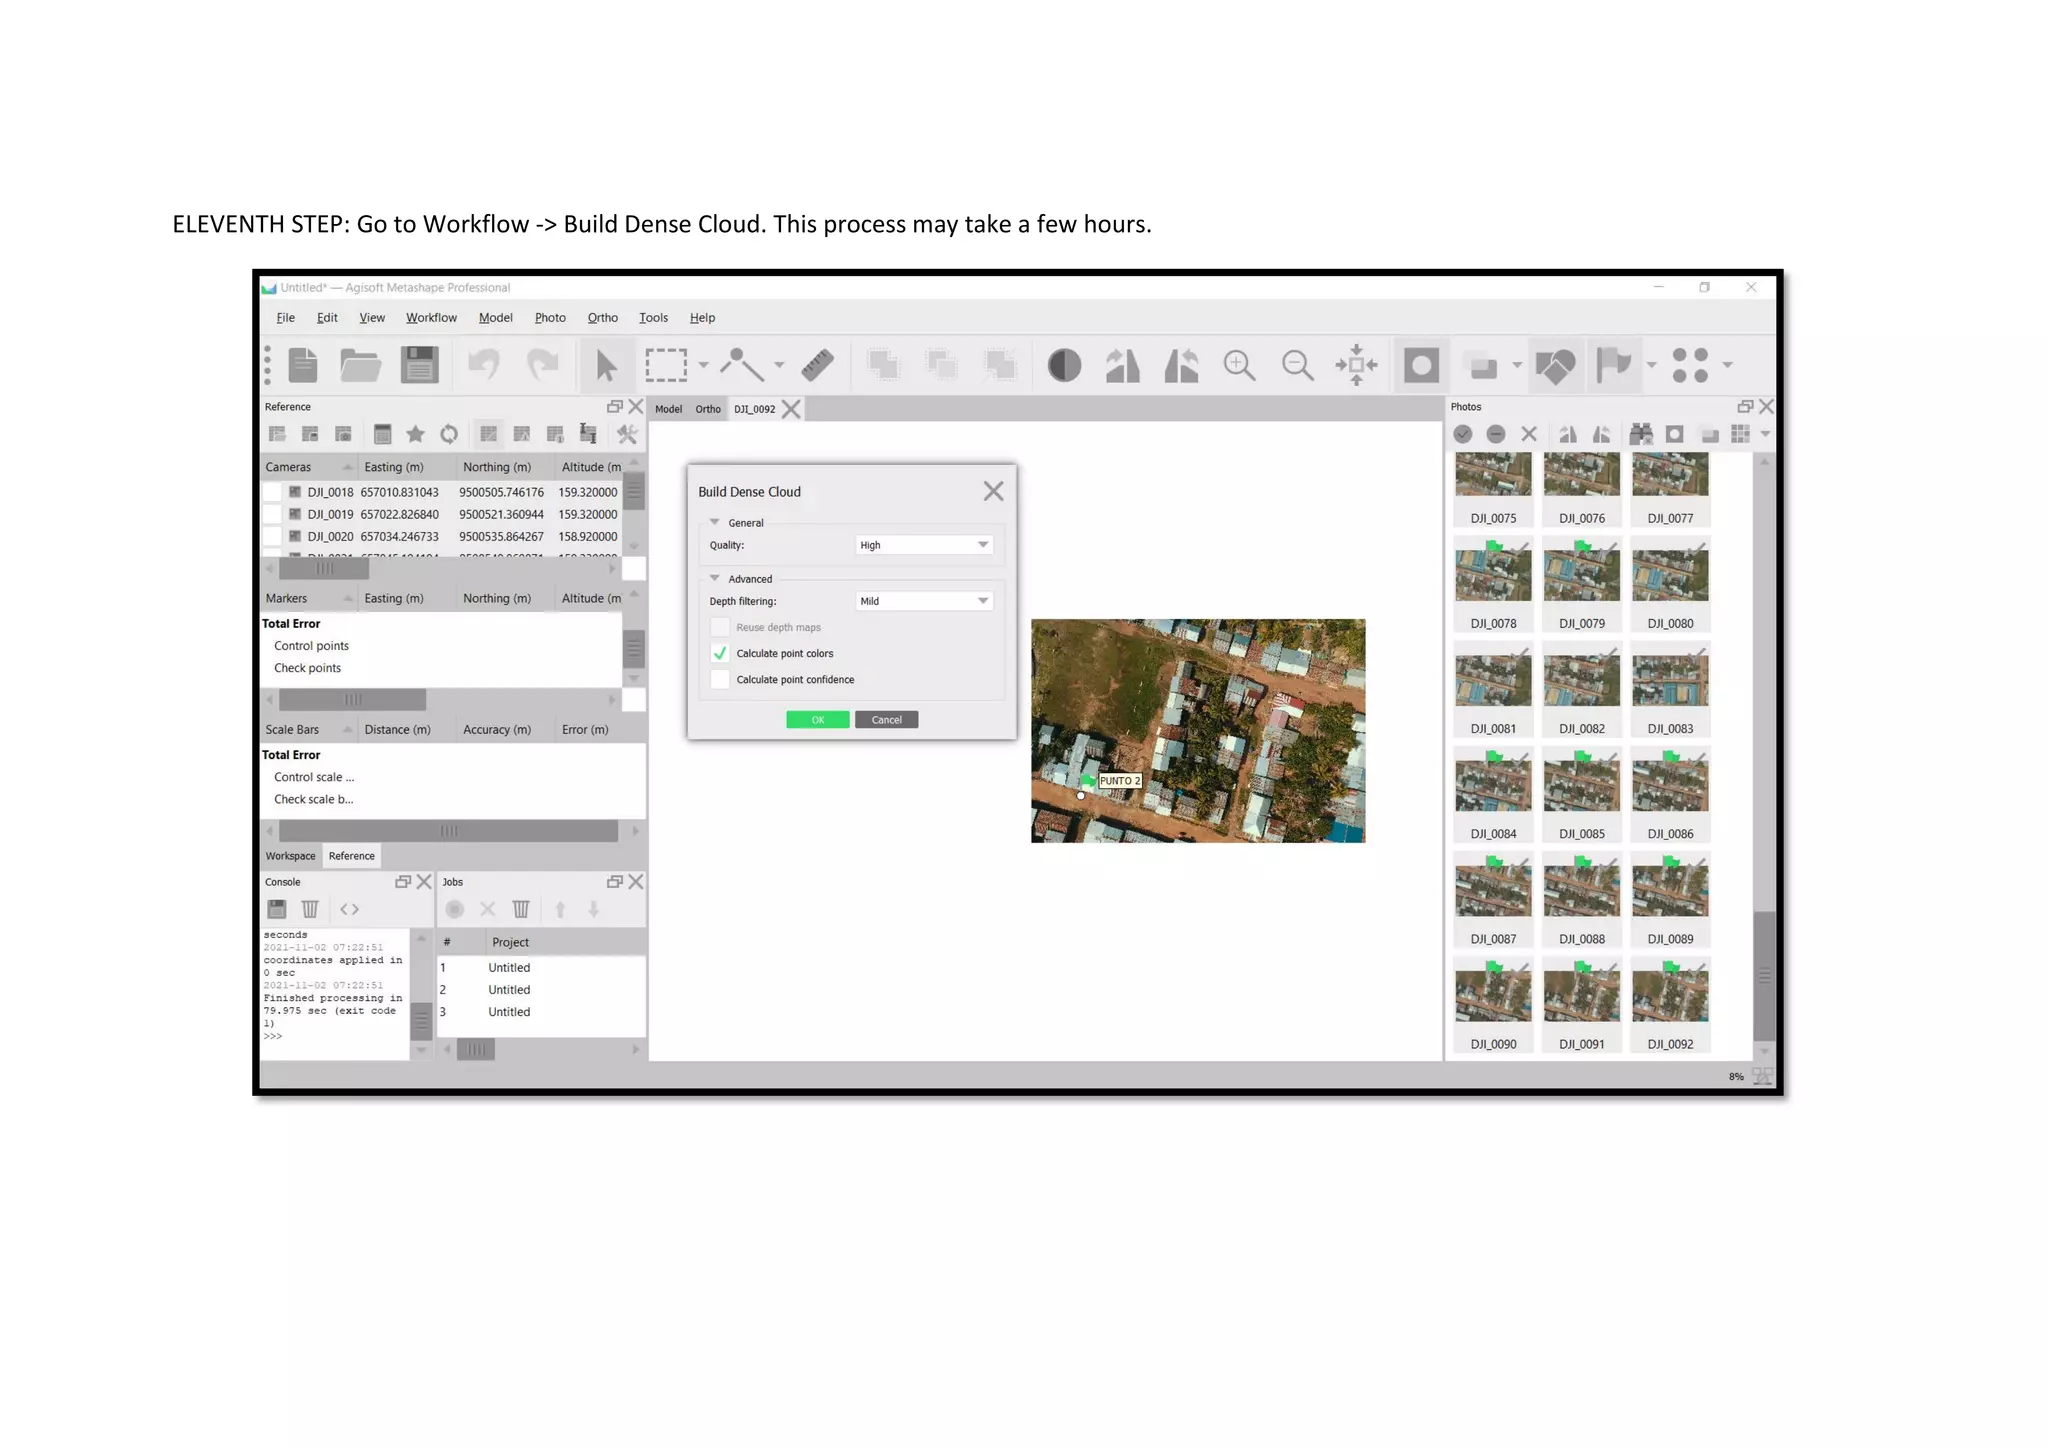Toggle the brightness/contrast half-circle icon
The height and width of the screenshot is (1448, 2048).
point(1064,365)
